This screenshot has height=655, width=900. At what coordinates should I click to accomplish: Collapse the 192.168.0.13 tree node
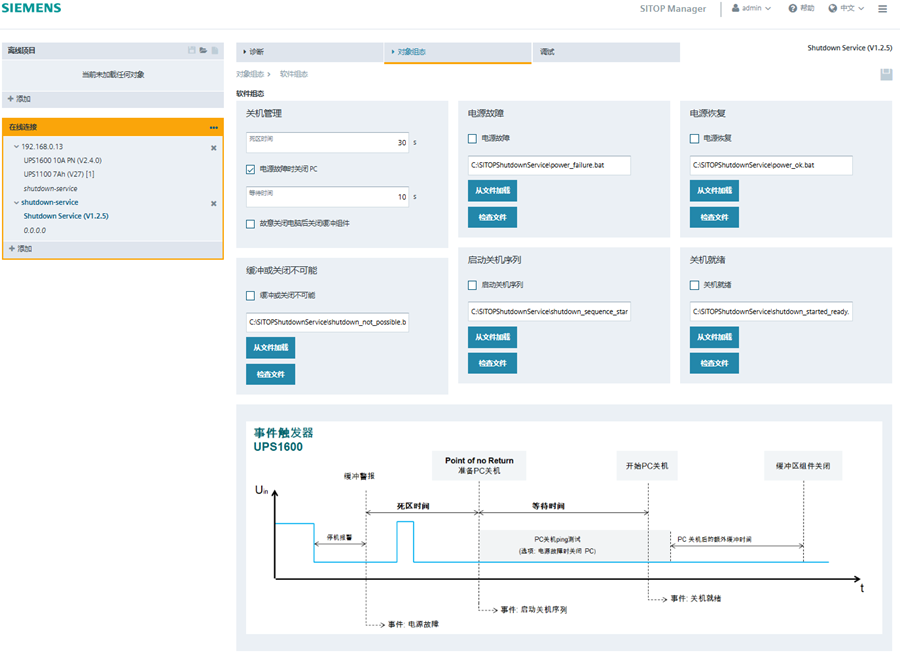[15, 147]
